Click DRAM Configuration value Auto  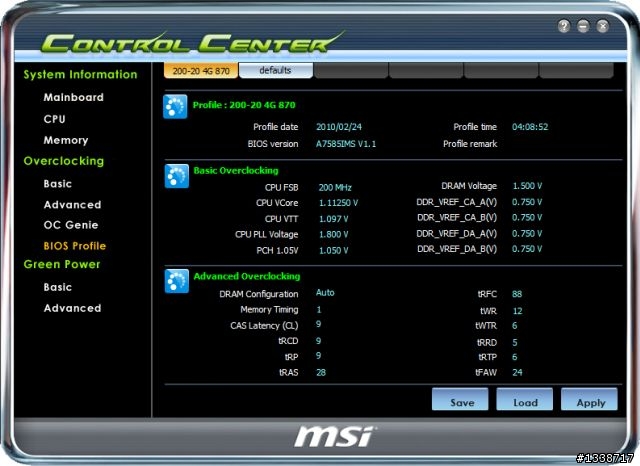coord(325,293)
